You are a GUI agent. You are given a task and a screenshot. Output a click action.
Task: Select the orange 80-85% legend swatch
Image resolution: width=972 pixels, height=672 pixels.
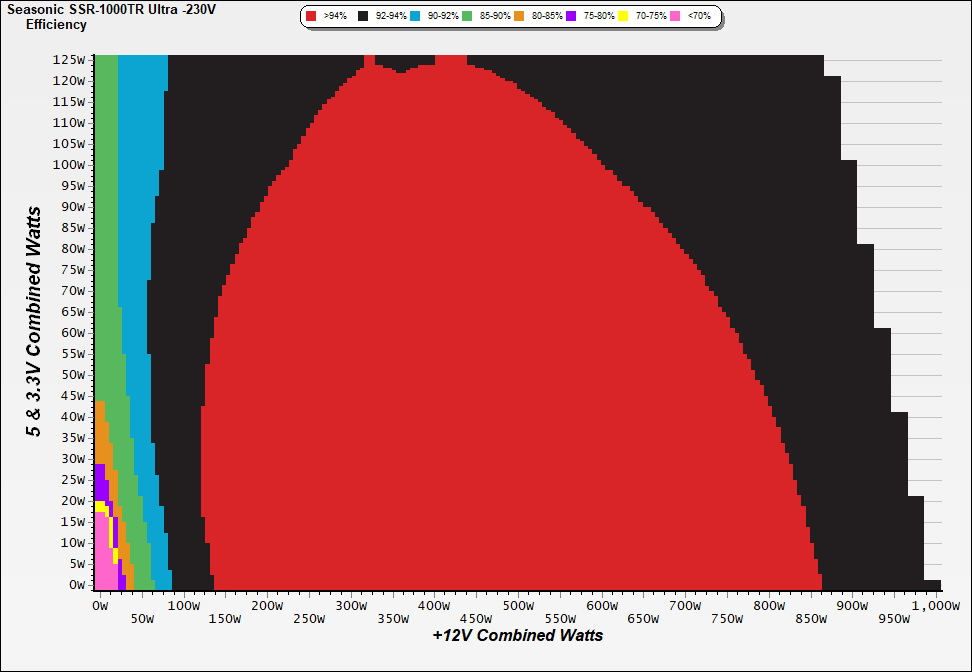coord(519,17)
